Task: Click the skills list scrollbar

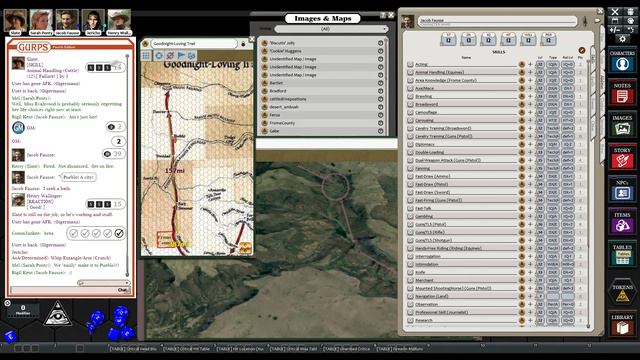Action: click(588, 194)
